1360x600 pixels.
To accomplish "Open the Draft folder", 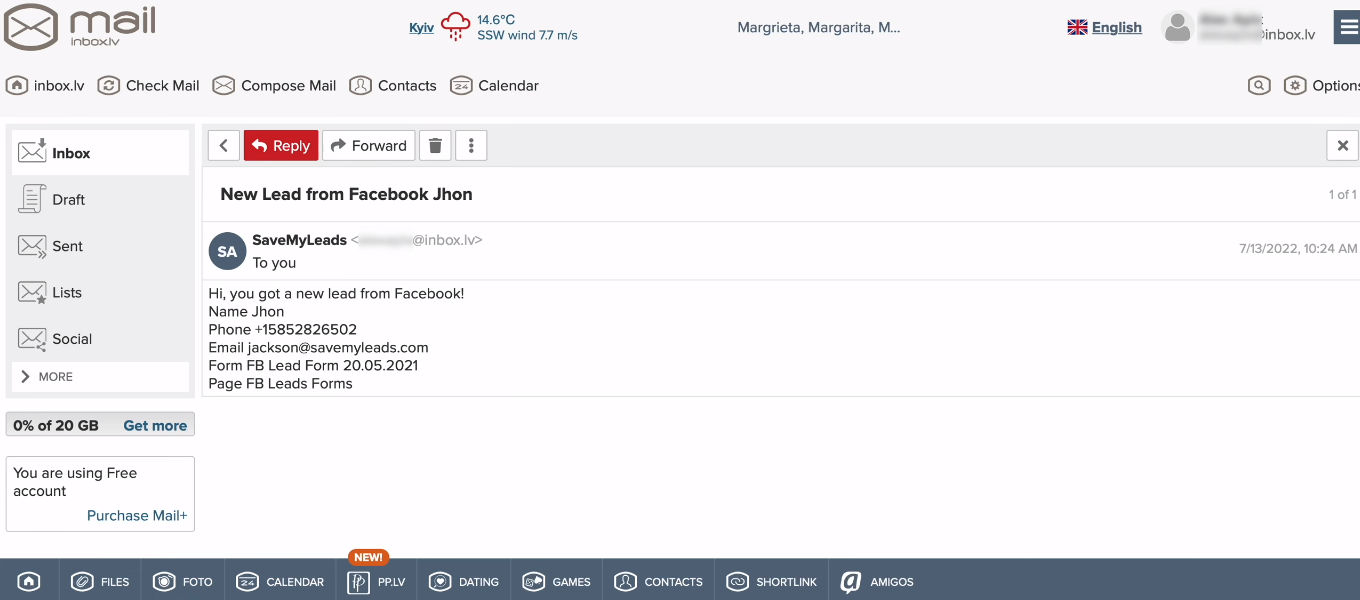I will tap(100, 199).
